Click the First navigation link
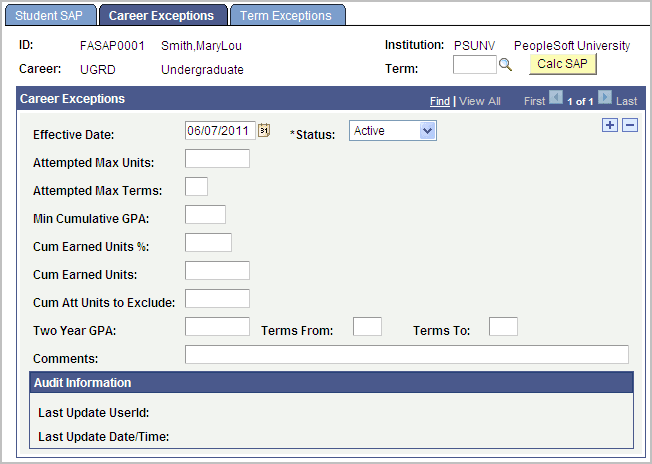Viewport: 652px width, 464px height. pos(534,101)
